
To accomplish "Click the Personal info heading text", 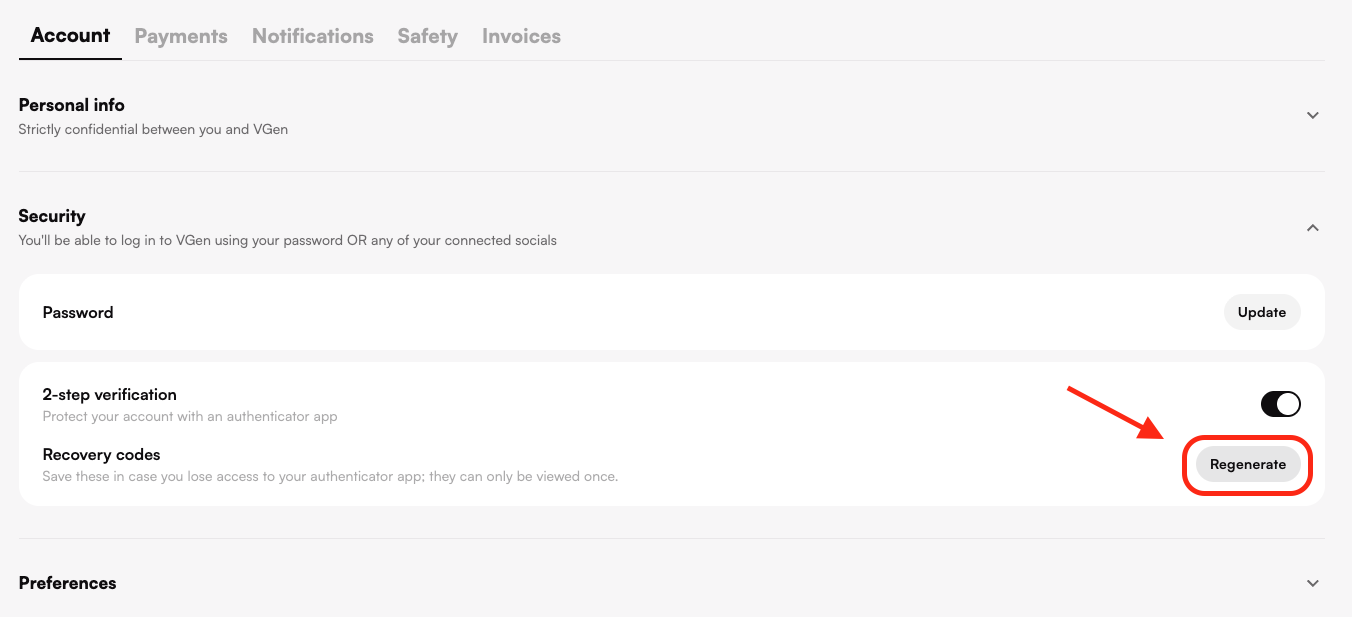I will click(x=72, y=105).
